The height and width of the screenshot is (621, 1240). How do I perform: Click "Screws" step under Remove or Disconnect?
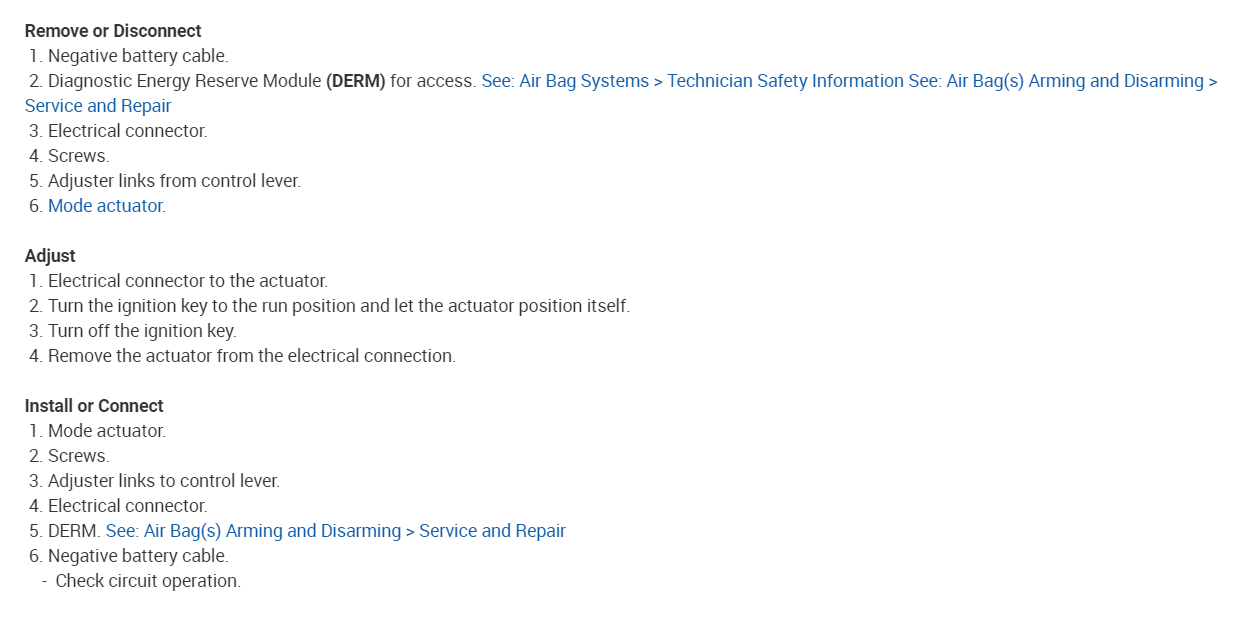[78, 156]
